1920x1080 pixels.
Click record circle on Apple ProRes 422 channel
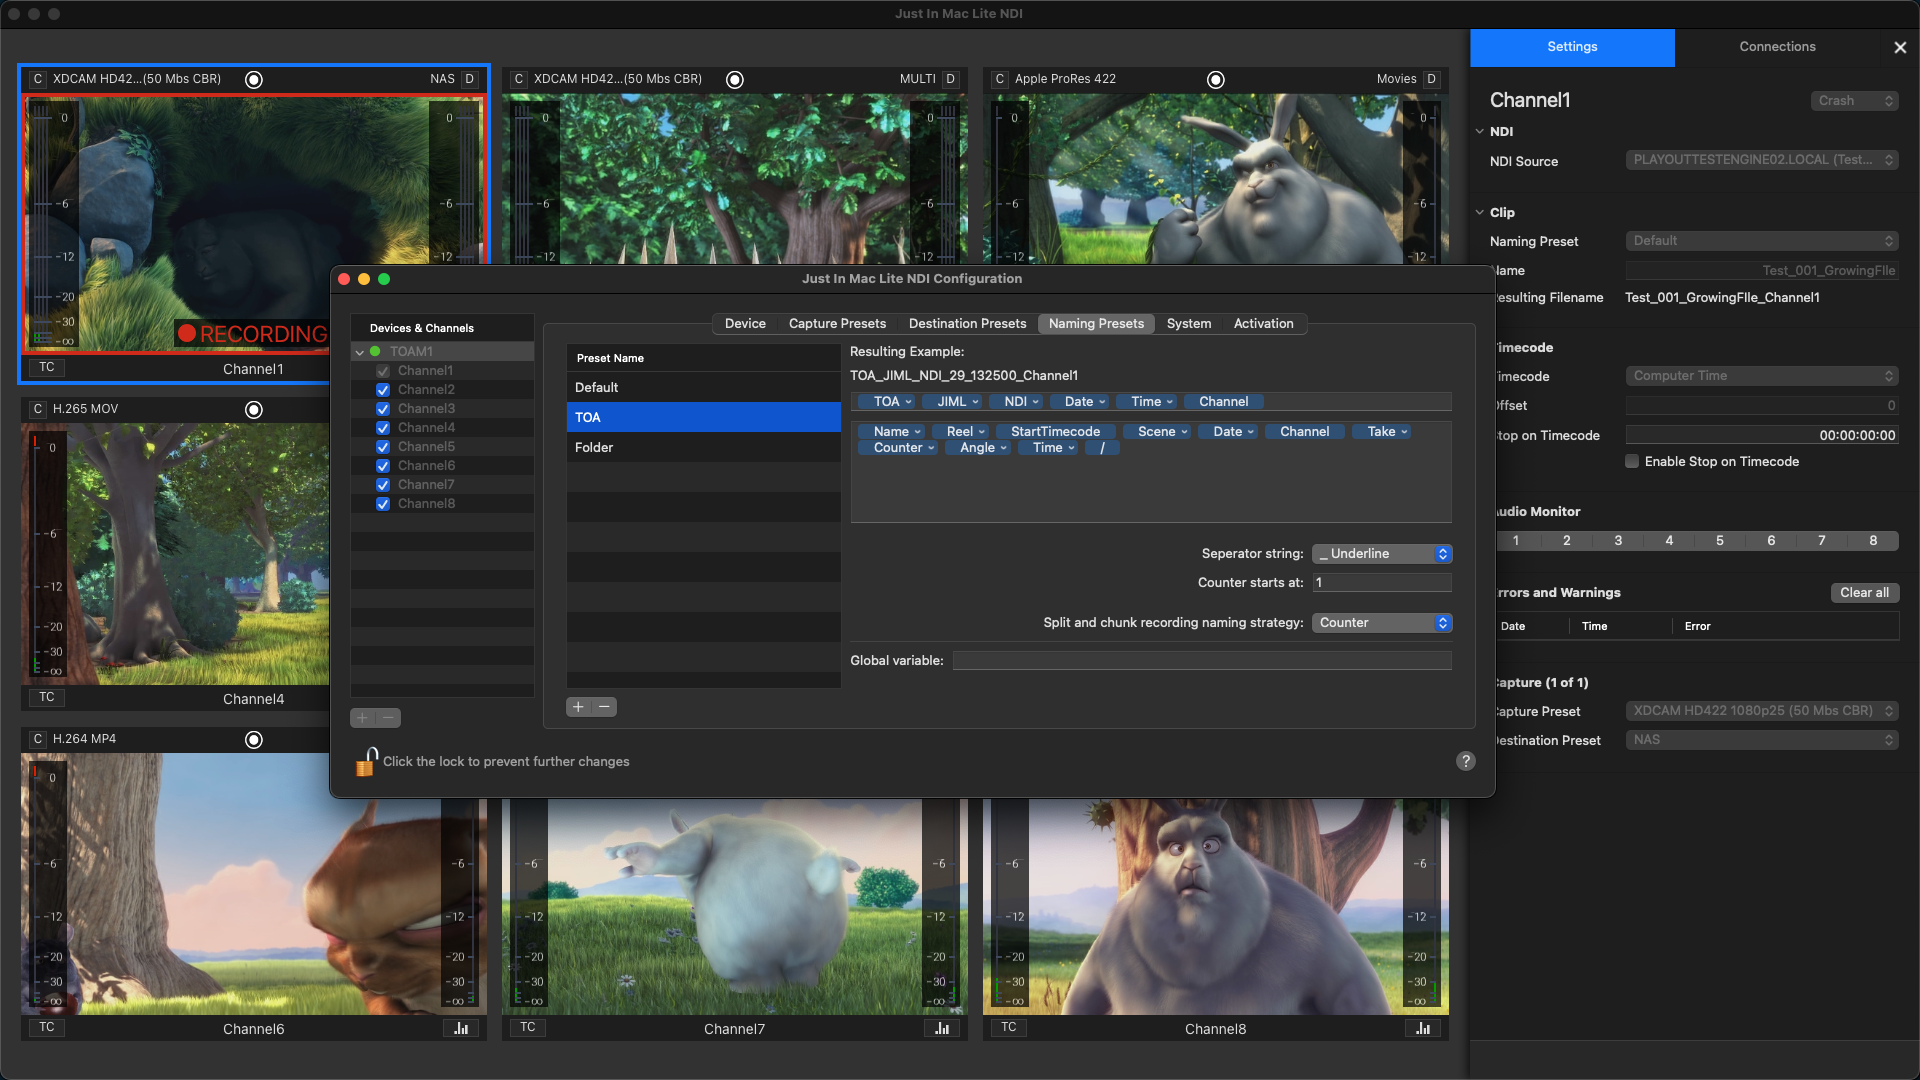(x=1215, y=80)
